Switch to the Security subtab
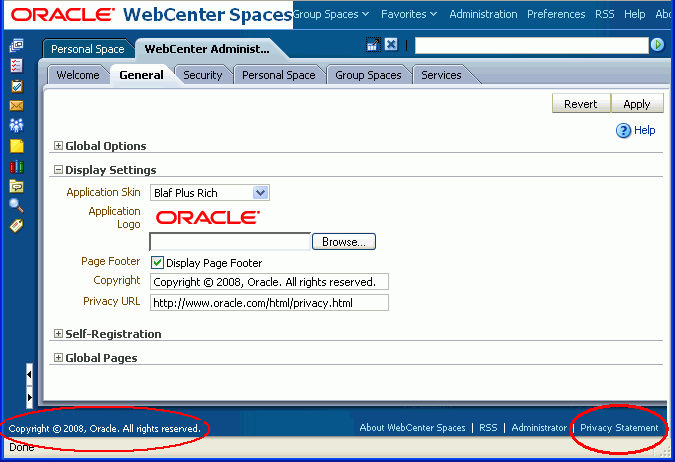This screenshot has width=675, height=462. (x=203, y=75)
